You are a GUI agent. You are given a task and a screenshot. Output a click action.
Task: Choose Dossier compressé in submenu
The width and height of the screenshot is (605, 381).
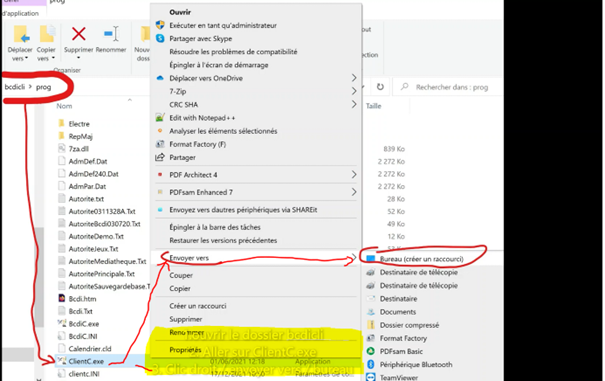point(409,325)
